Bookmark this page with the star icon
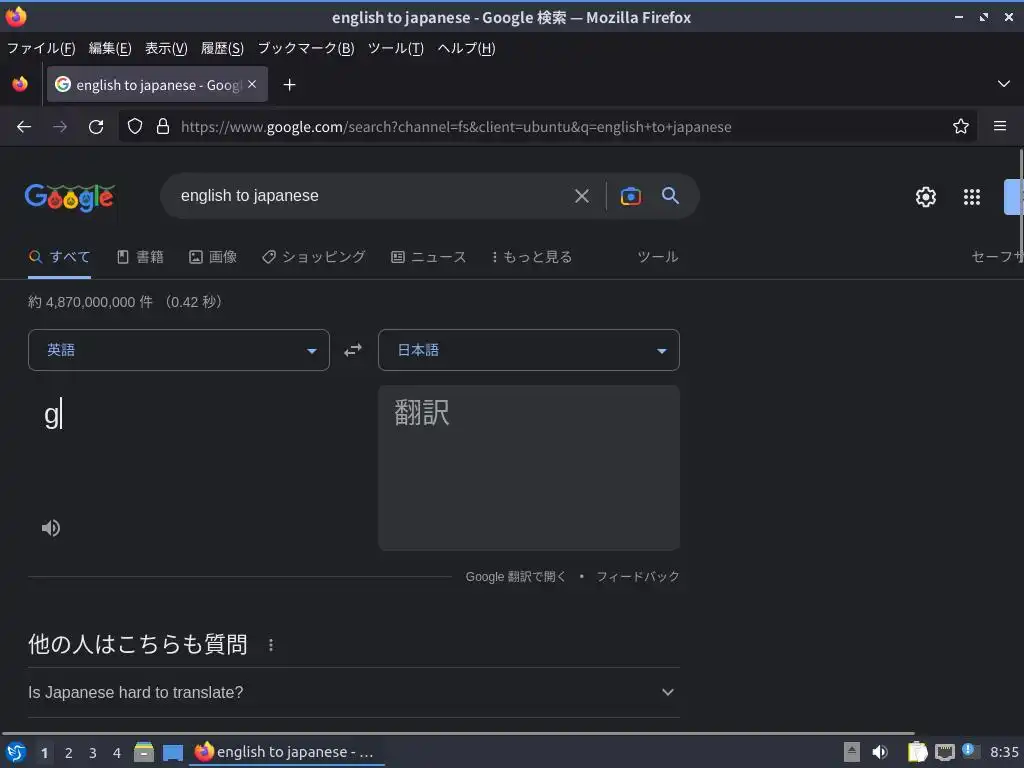This screenshot has height=768, width=1024. [961, 126]
